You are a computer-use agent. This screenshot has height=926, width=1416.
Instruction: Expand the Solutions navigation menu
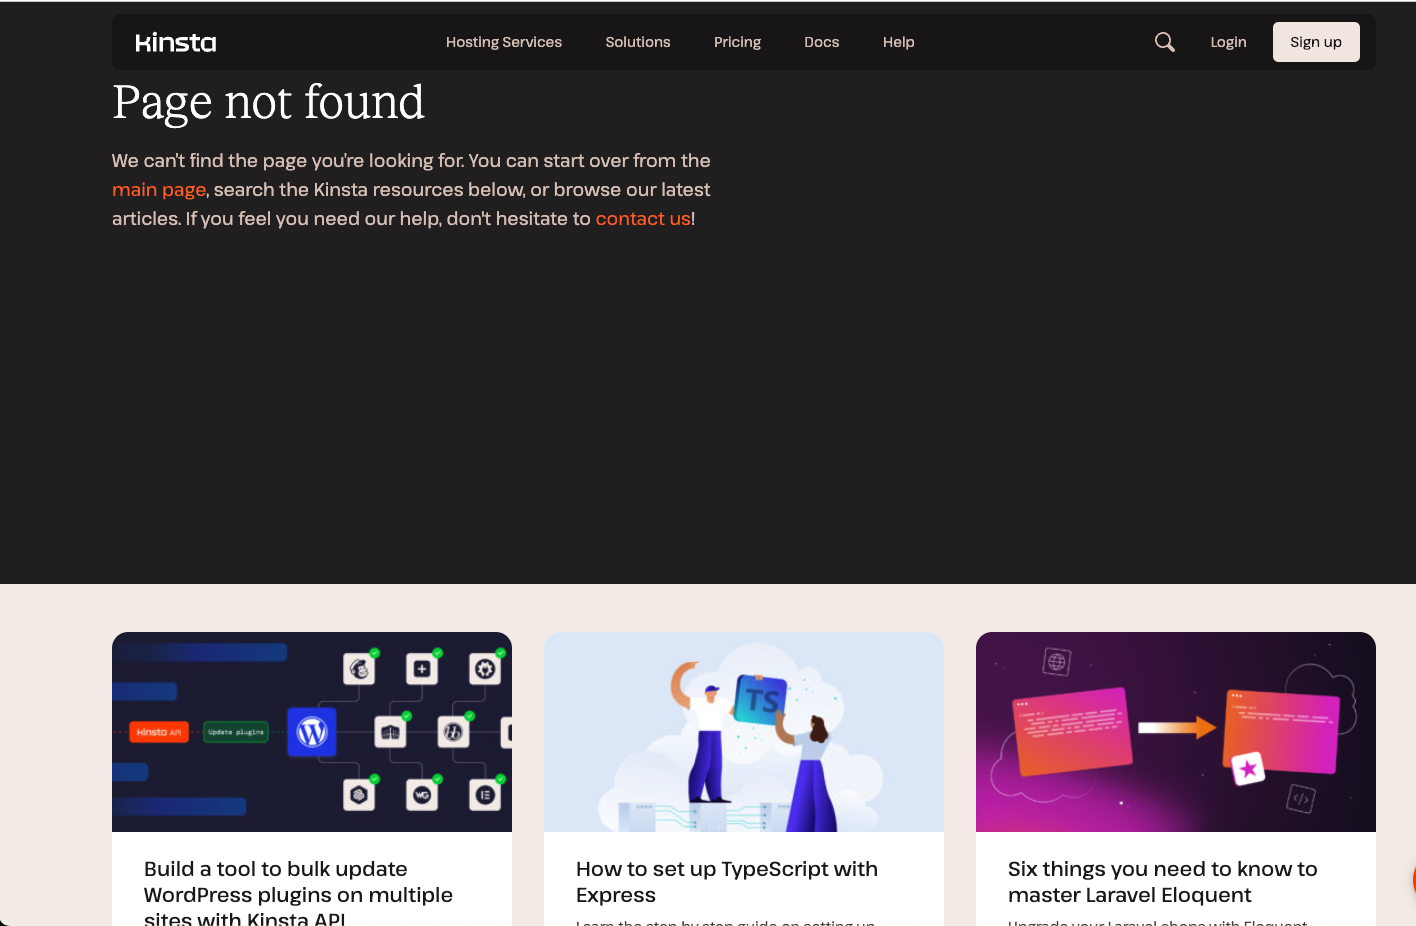point(637,42)
